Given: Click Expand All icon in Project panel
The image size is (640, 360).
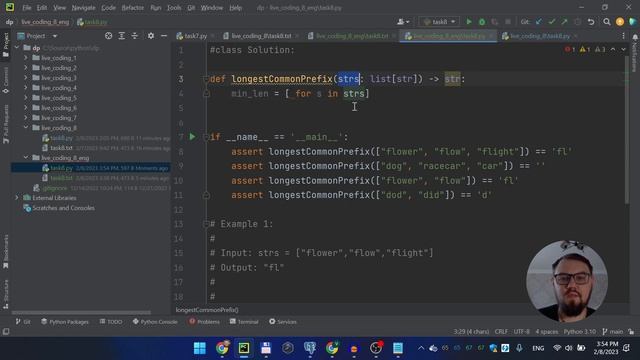Looking at the screenshot, I should click(x=122, y=36).
